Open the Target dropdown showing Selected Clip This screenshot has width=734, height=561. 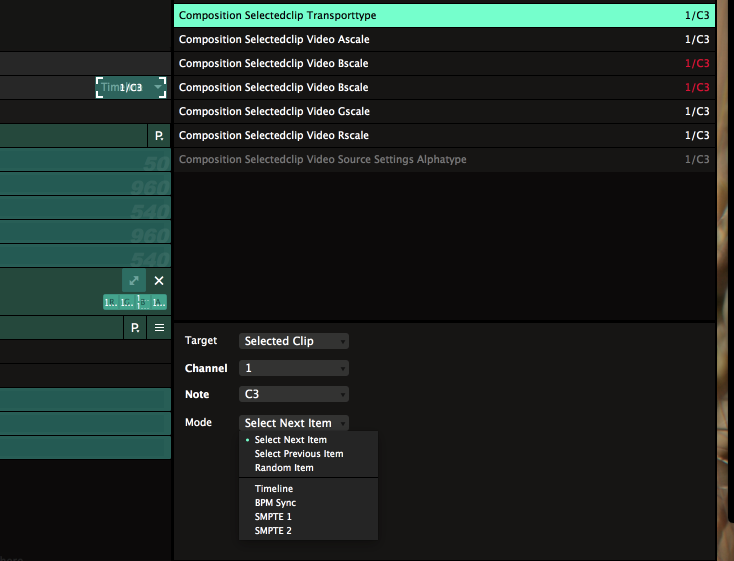[x=294, y=341]
